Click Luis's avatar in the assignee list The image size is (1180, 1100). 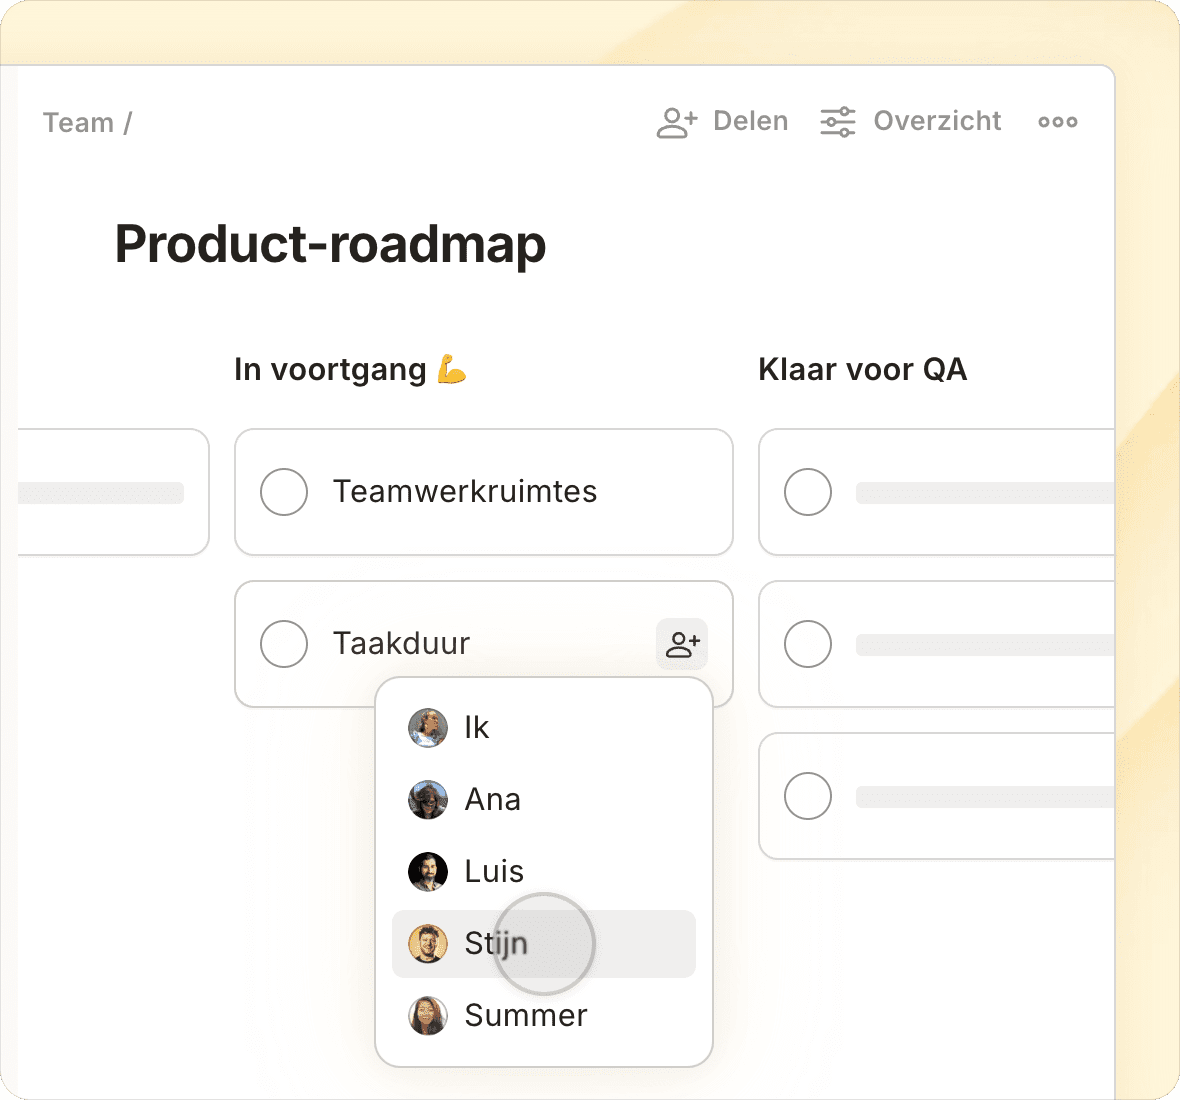(x=427, y=871)
